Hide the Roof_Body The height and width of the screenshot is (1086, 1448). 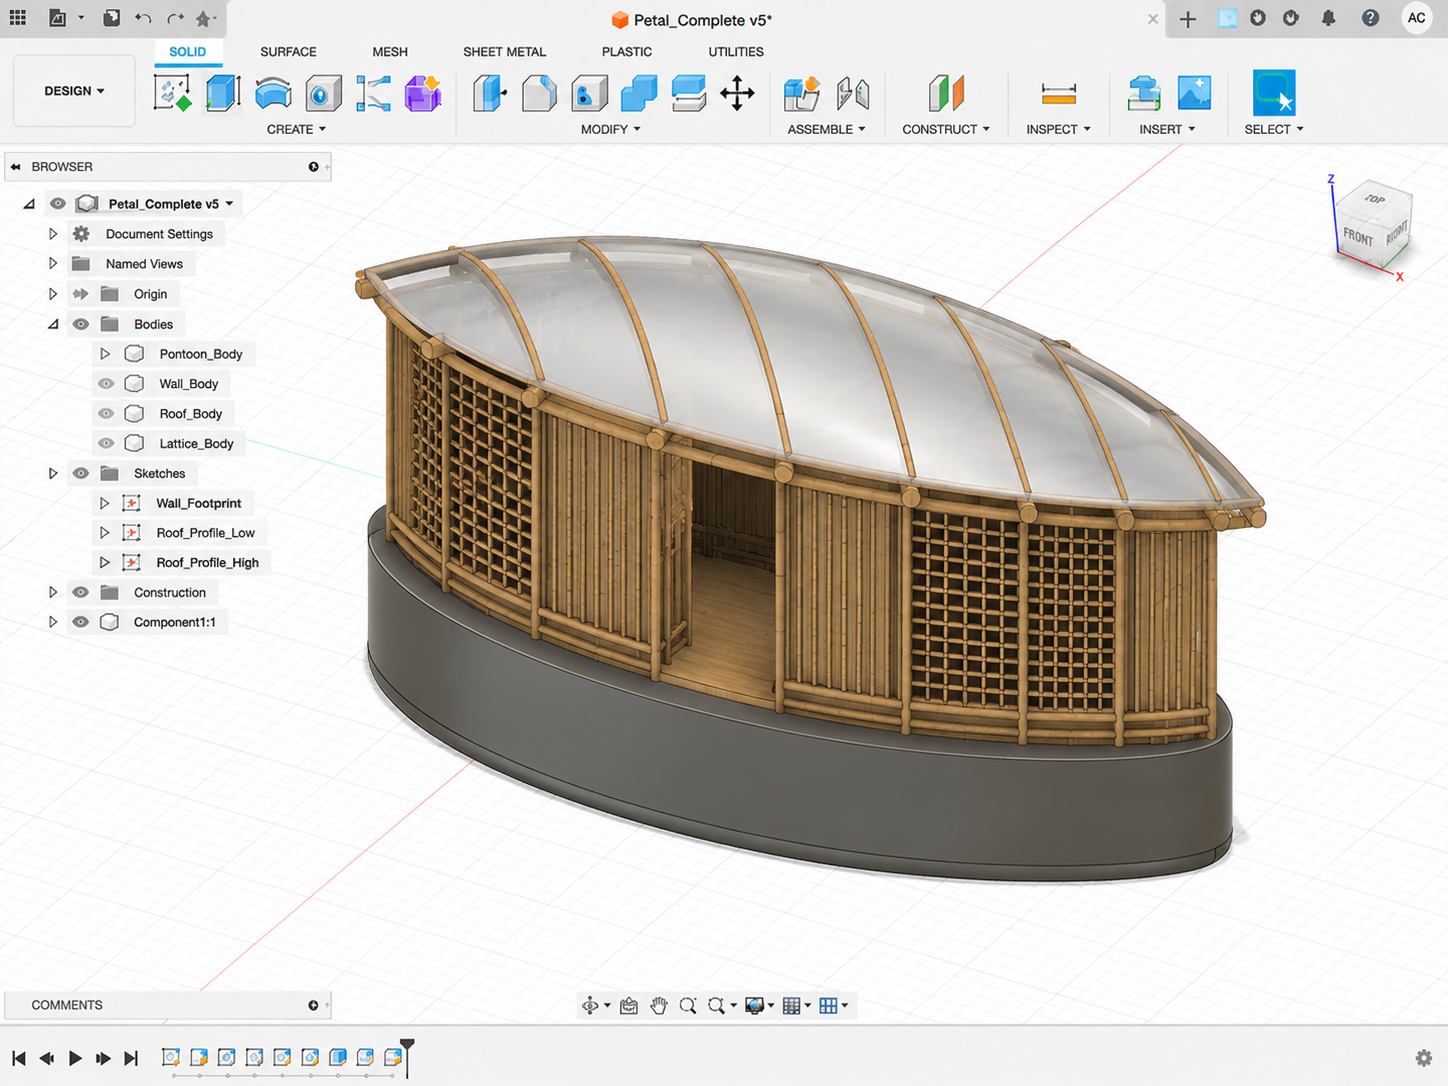[x=106, y=414]
